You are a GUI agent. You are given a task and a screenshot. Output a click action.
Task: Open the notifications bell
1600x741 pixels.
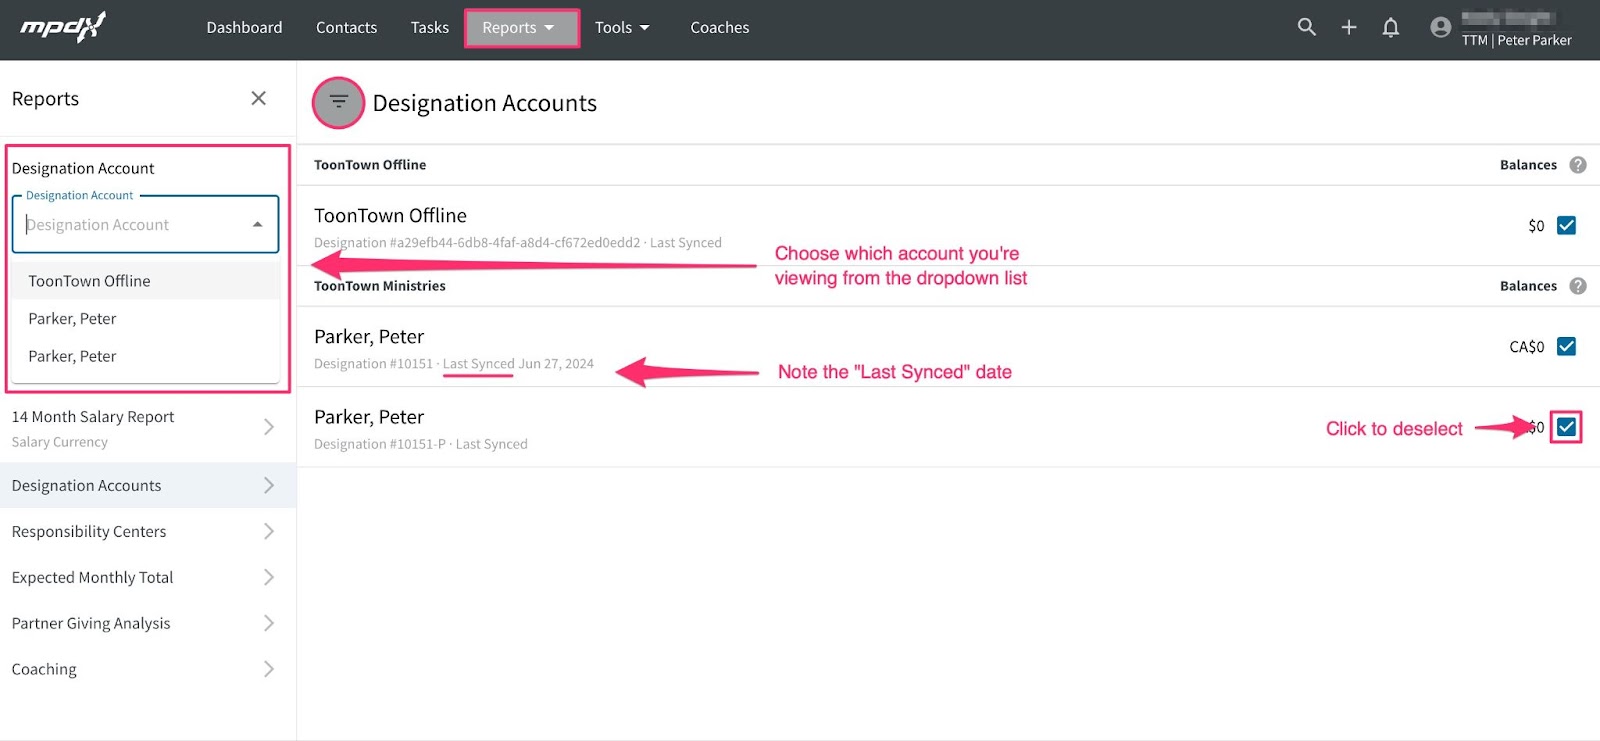1390,27
